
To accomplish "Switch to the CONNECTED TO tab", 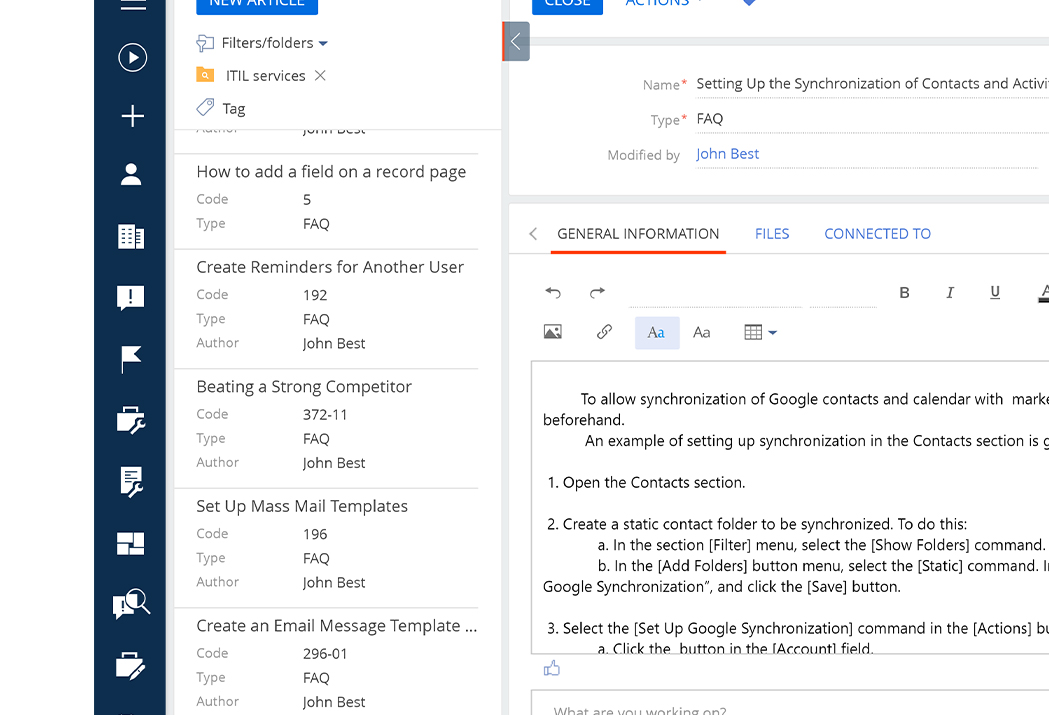I will click(x=877, y=234).
